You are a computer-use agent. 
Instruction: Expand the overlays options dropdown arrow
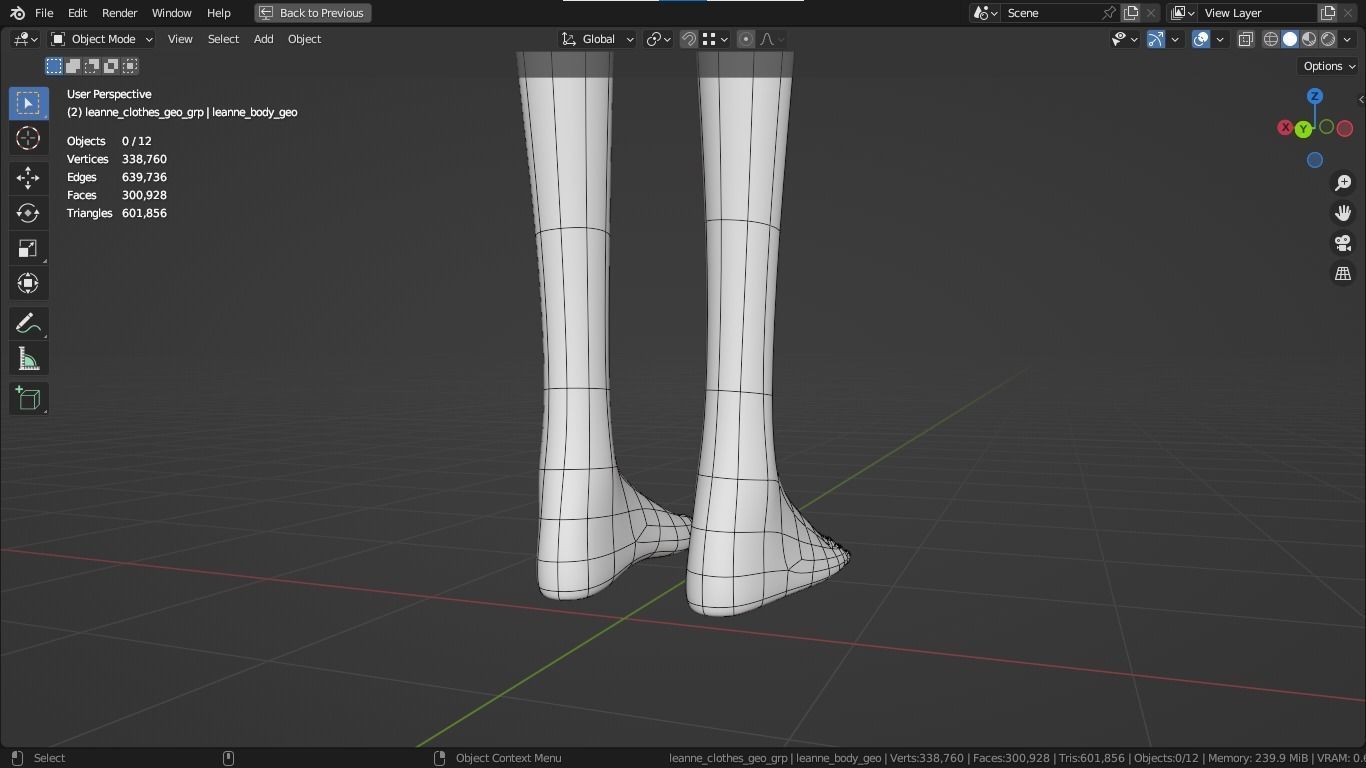[x=1220, y=39]
